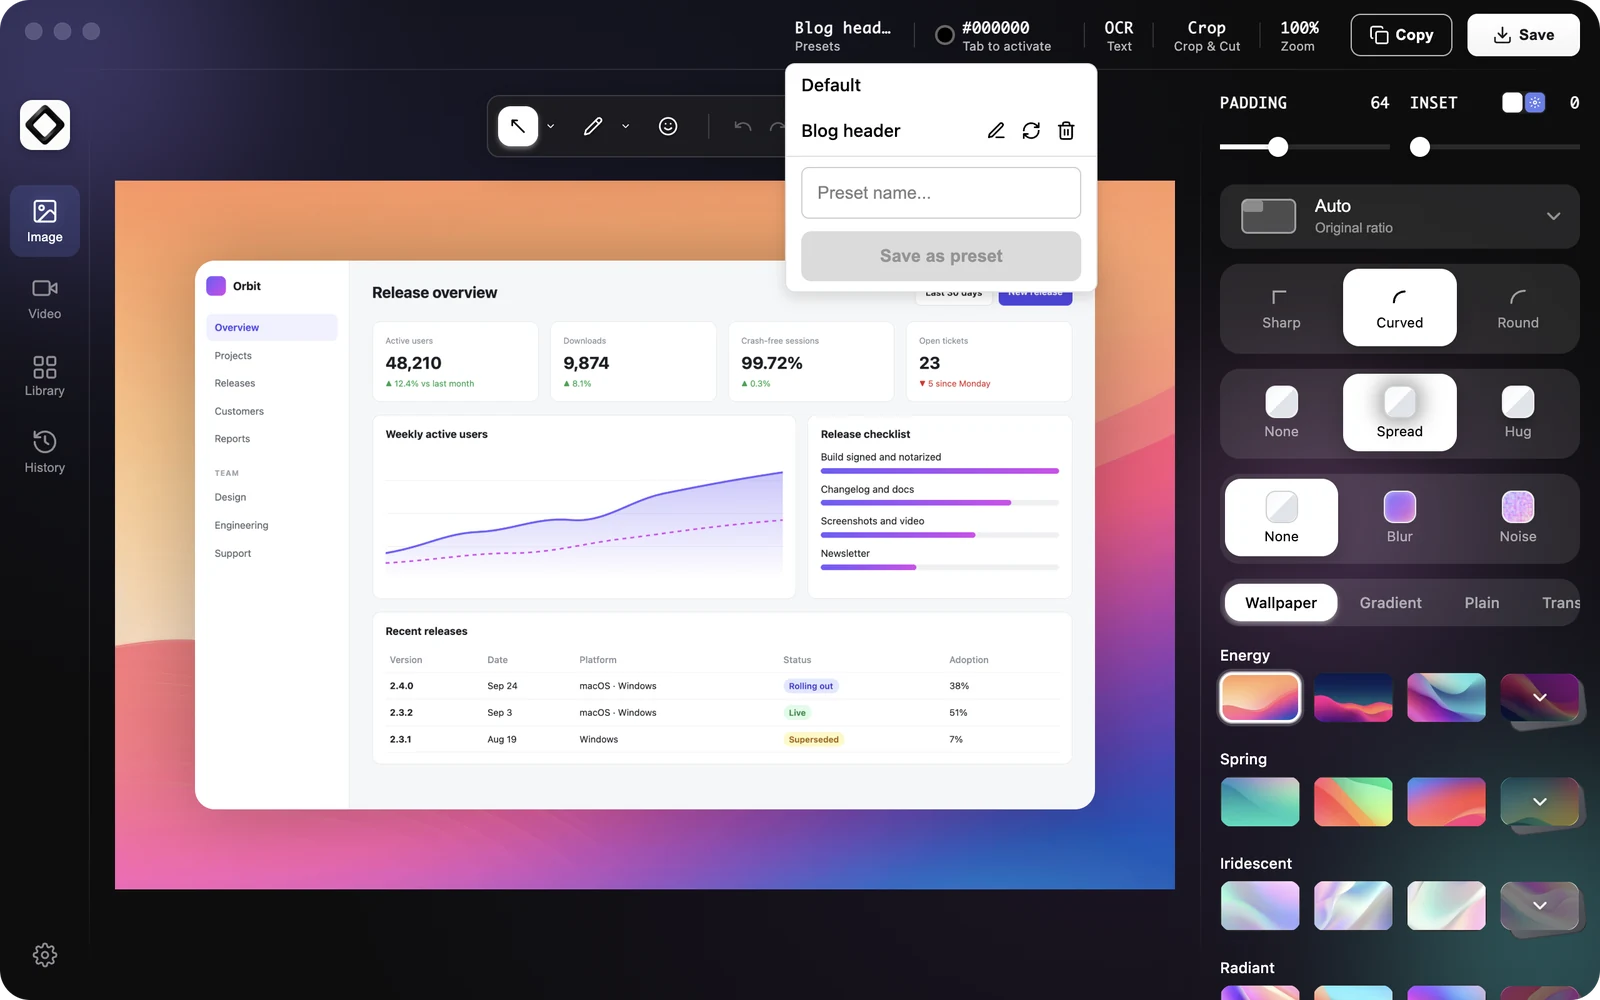Set background effect to None

(x=1281, y=518)
